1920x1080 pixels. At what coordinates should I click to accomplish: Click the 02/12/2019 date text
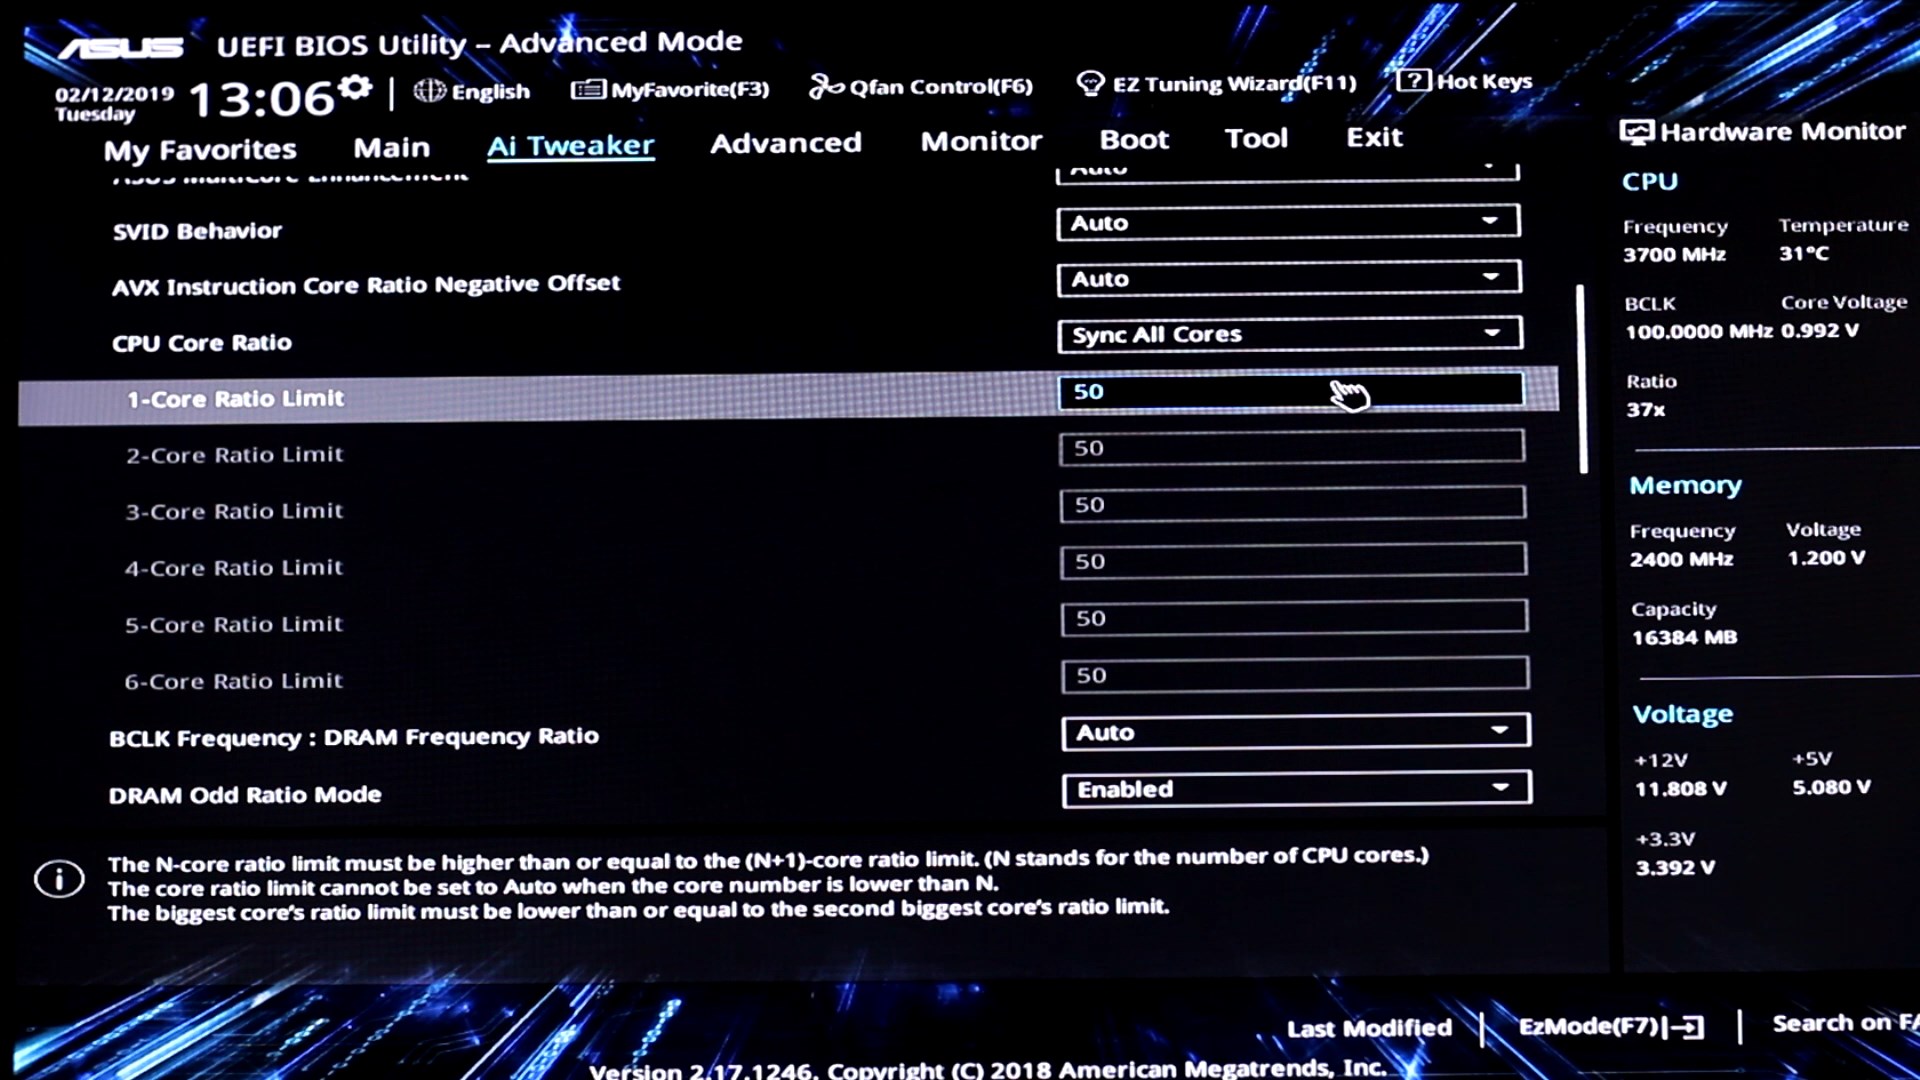pos(114,94)
